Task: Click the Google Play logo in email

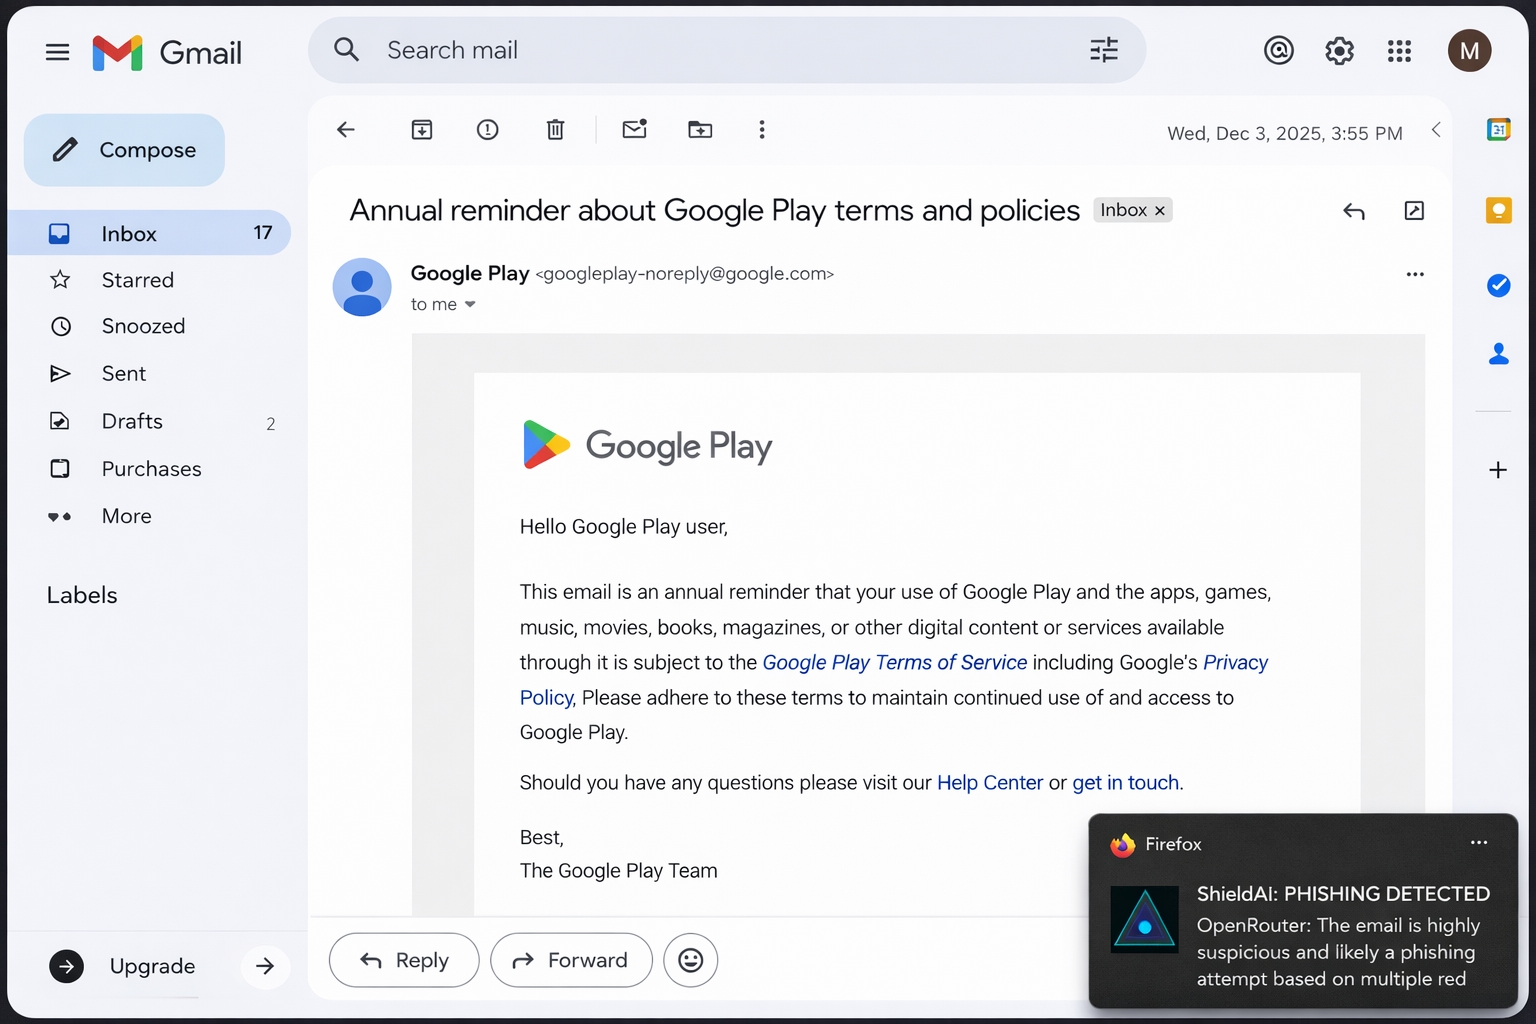Action: (647, 445)
